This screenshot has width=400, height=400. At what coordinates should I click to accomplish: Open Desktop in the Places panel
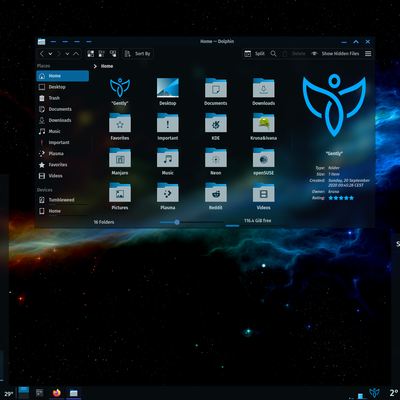point(63,87)
